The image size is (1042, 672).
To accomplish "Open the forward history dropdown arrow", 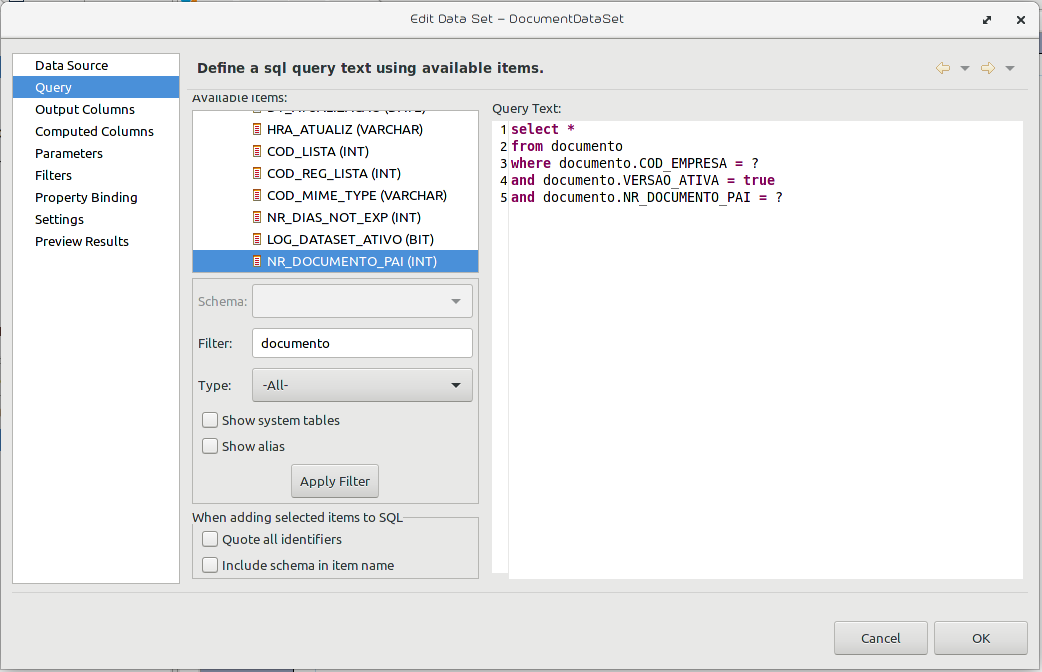I will click(1010, 68).
